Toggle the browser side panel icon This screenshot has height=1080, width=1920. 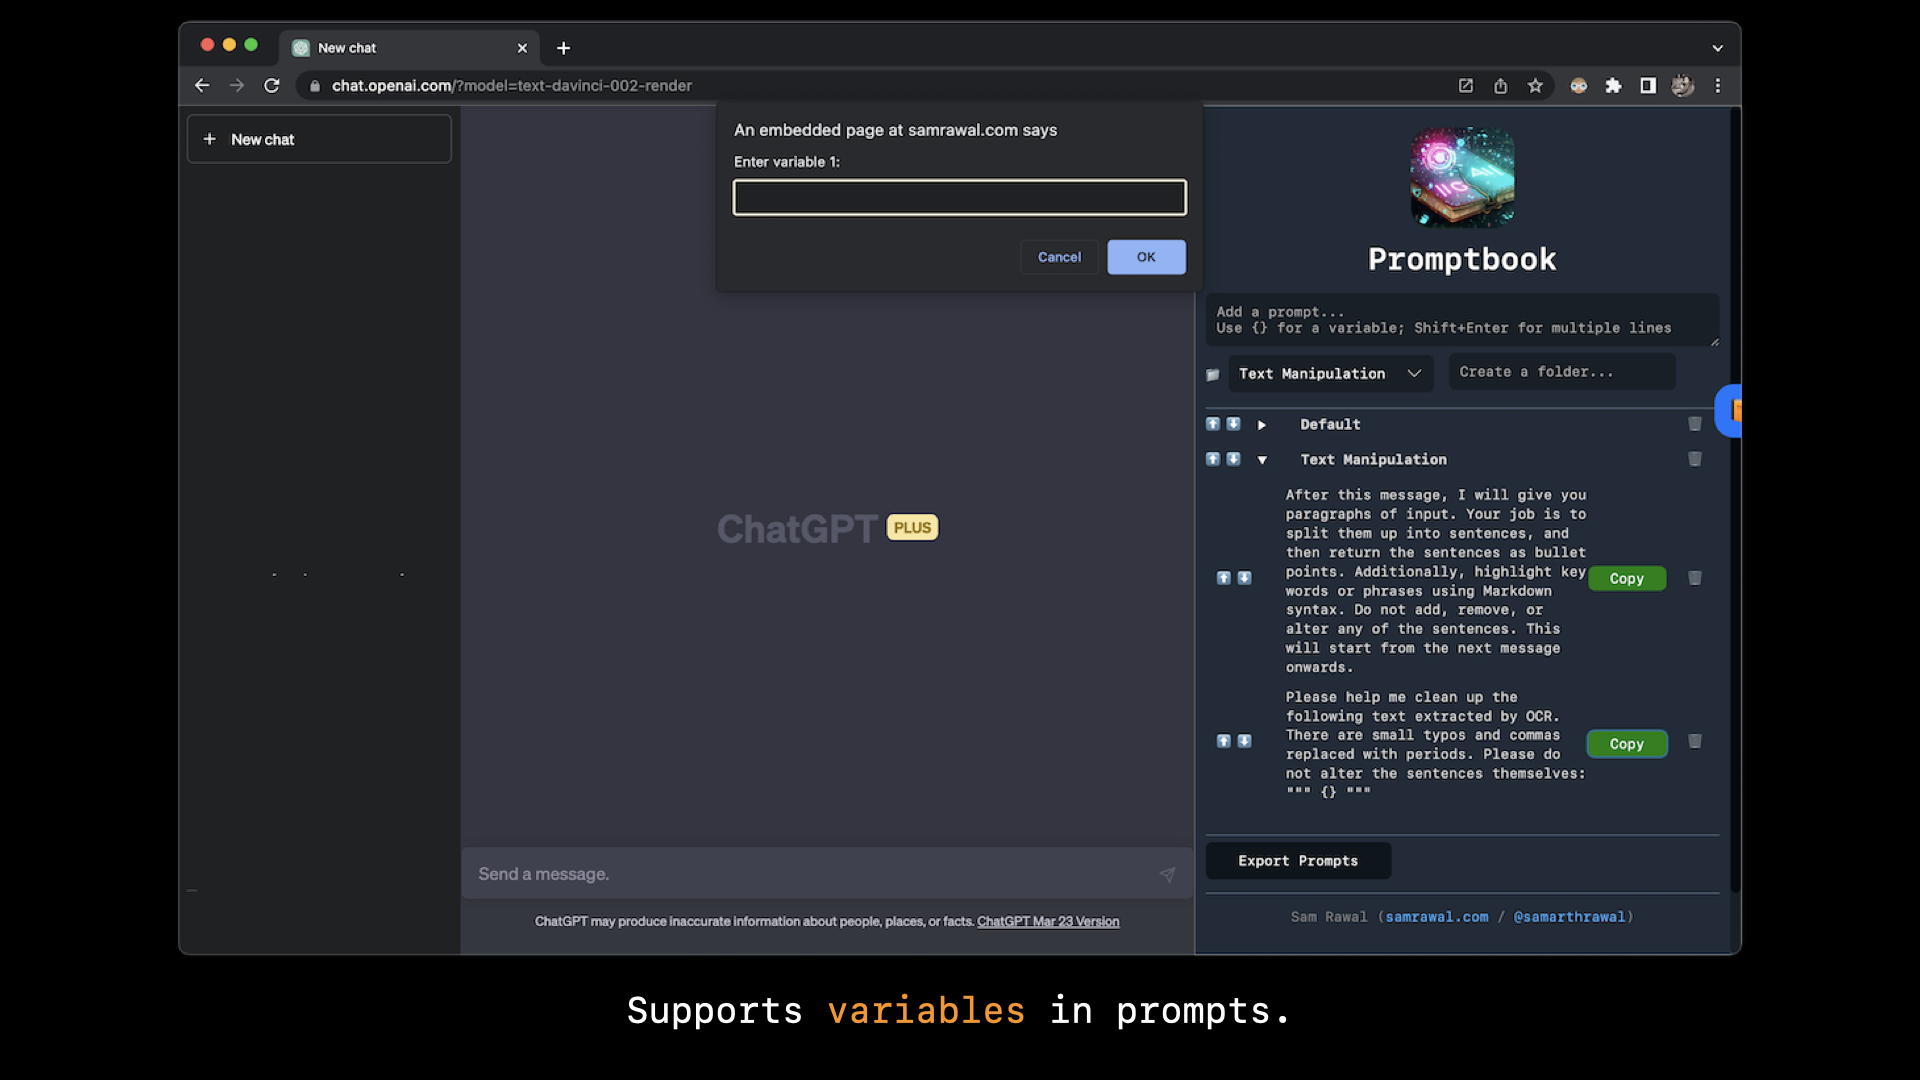pyautogui.click(x=1648, y=86)
